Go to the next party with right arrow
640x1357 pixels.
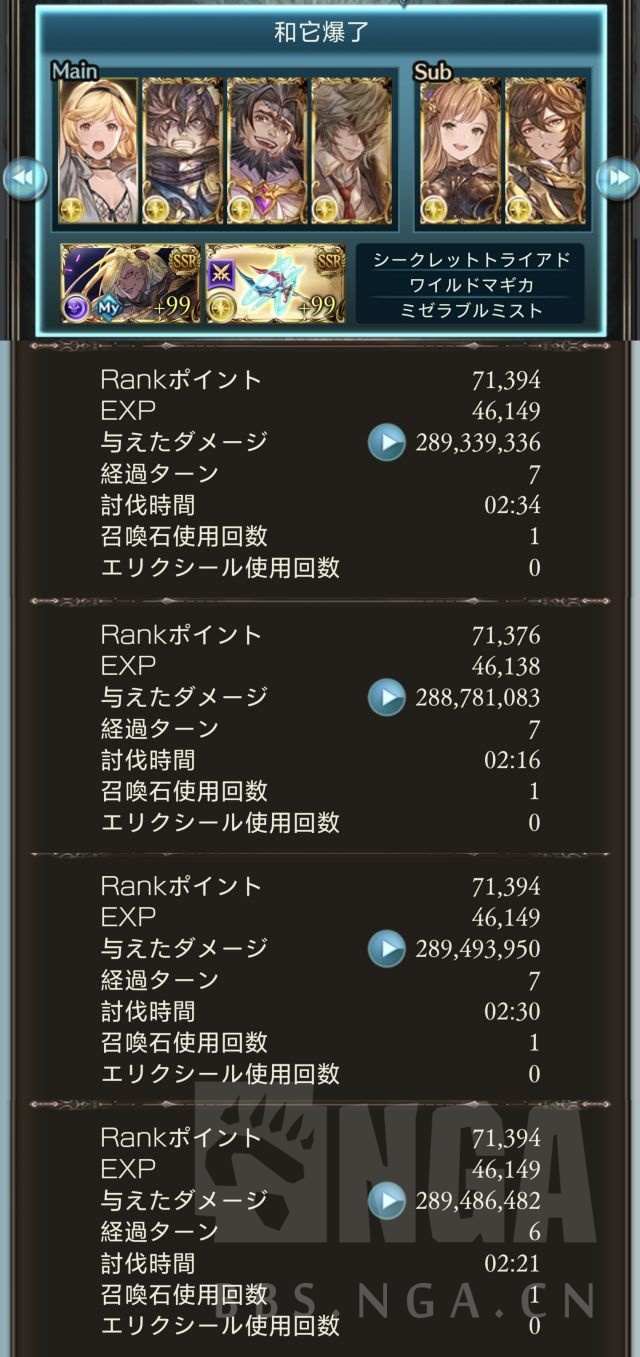(616, 179)
